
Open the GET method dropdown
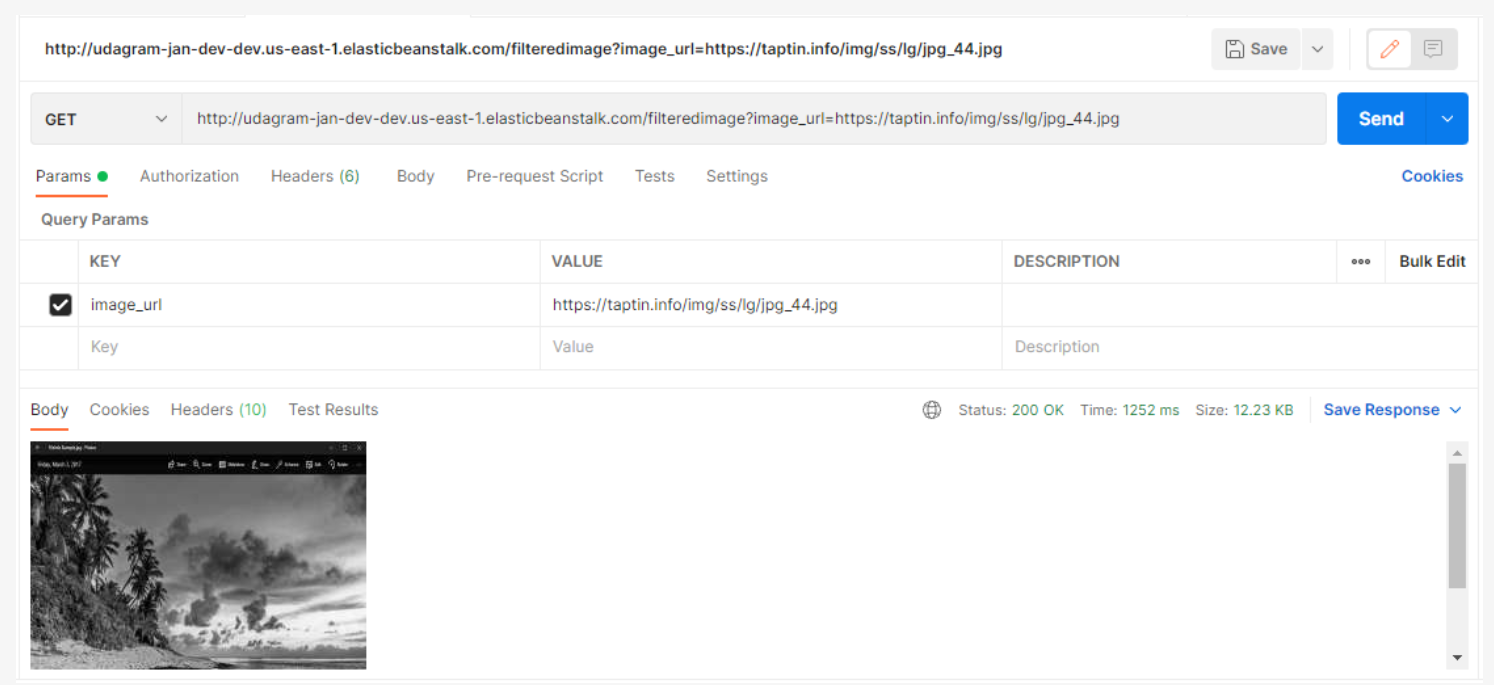[x=106, y=119]
